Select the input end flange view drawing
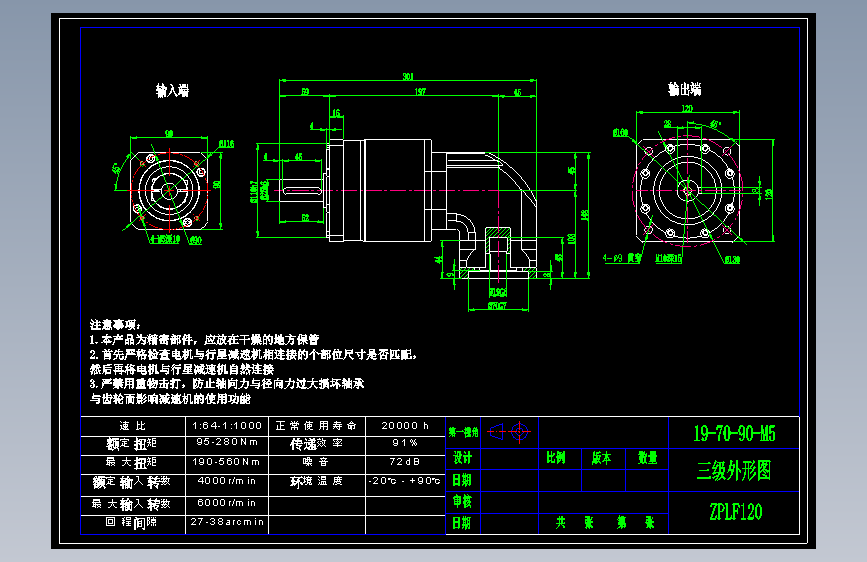The width and height of the screenshot is (867, 562). point(170,190)
